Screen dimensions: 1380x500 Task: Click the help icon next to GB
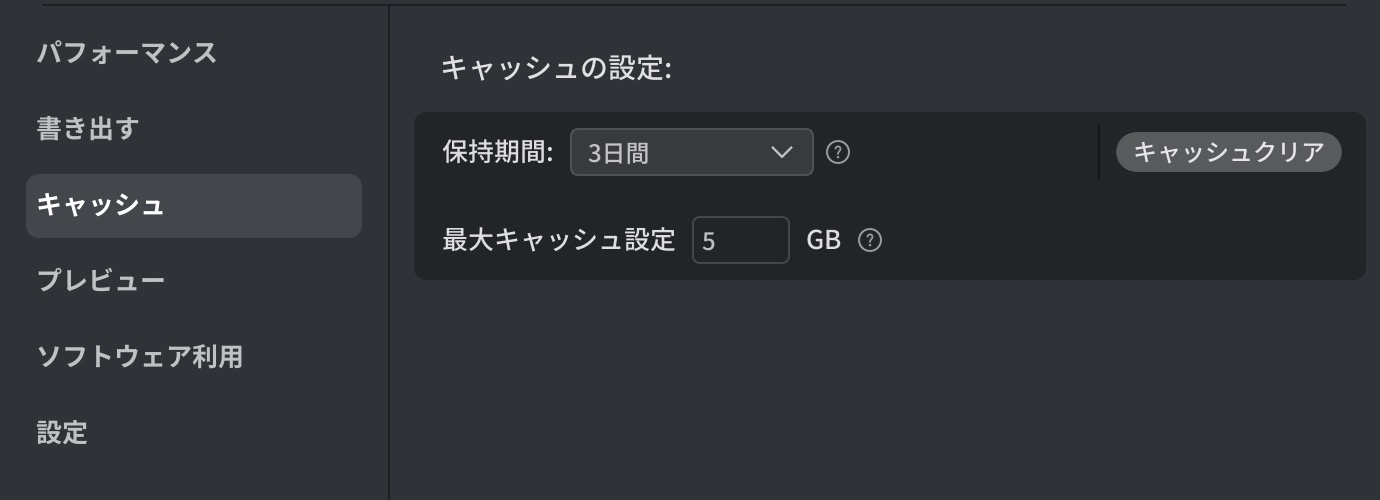[870, 240]
